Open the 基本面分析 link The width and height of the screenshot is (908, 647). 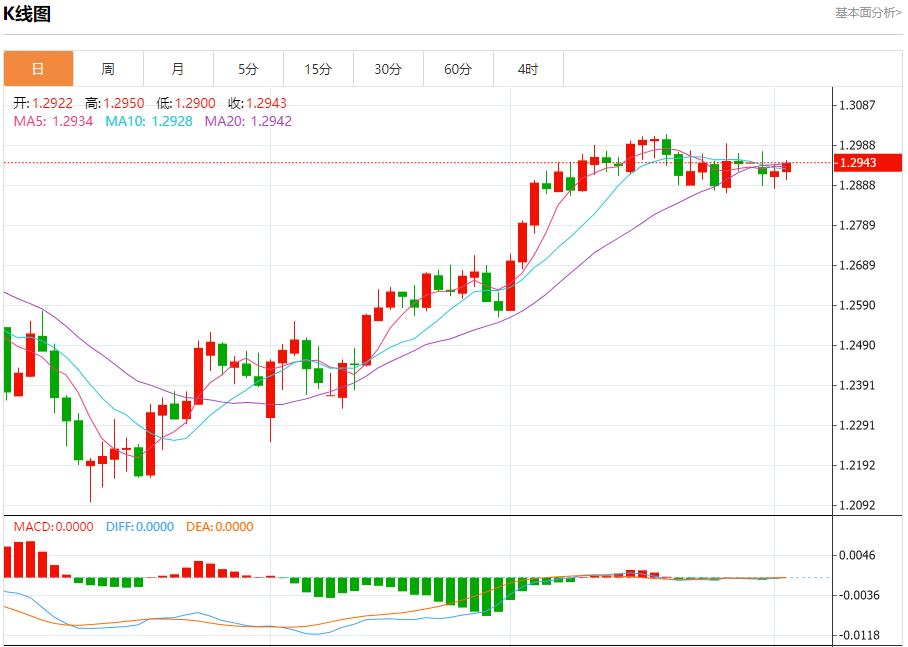click(x=868, y=12)
